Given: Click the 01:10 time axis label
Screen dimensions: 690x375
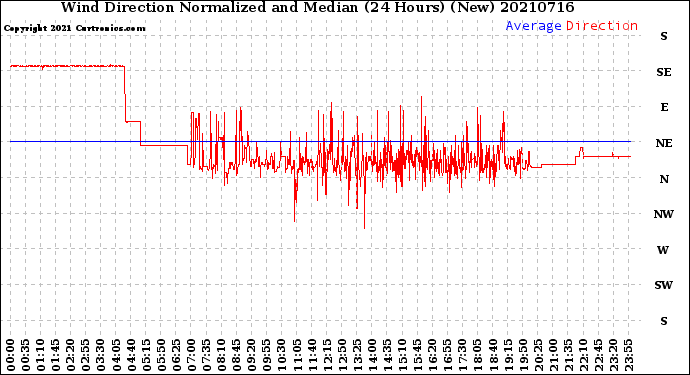Looking at the screenshot, I should [x=41, y=355].
